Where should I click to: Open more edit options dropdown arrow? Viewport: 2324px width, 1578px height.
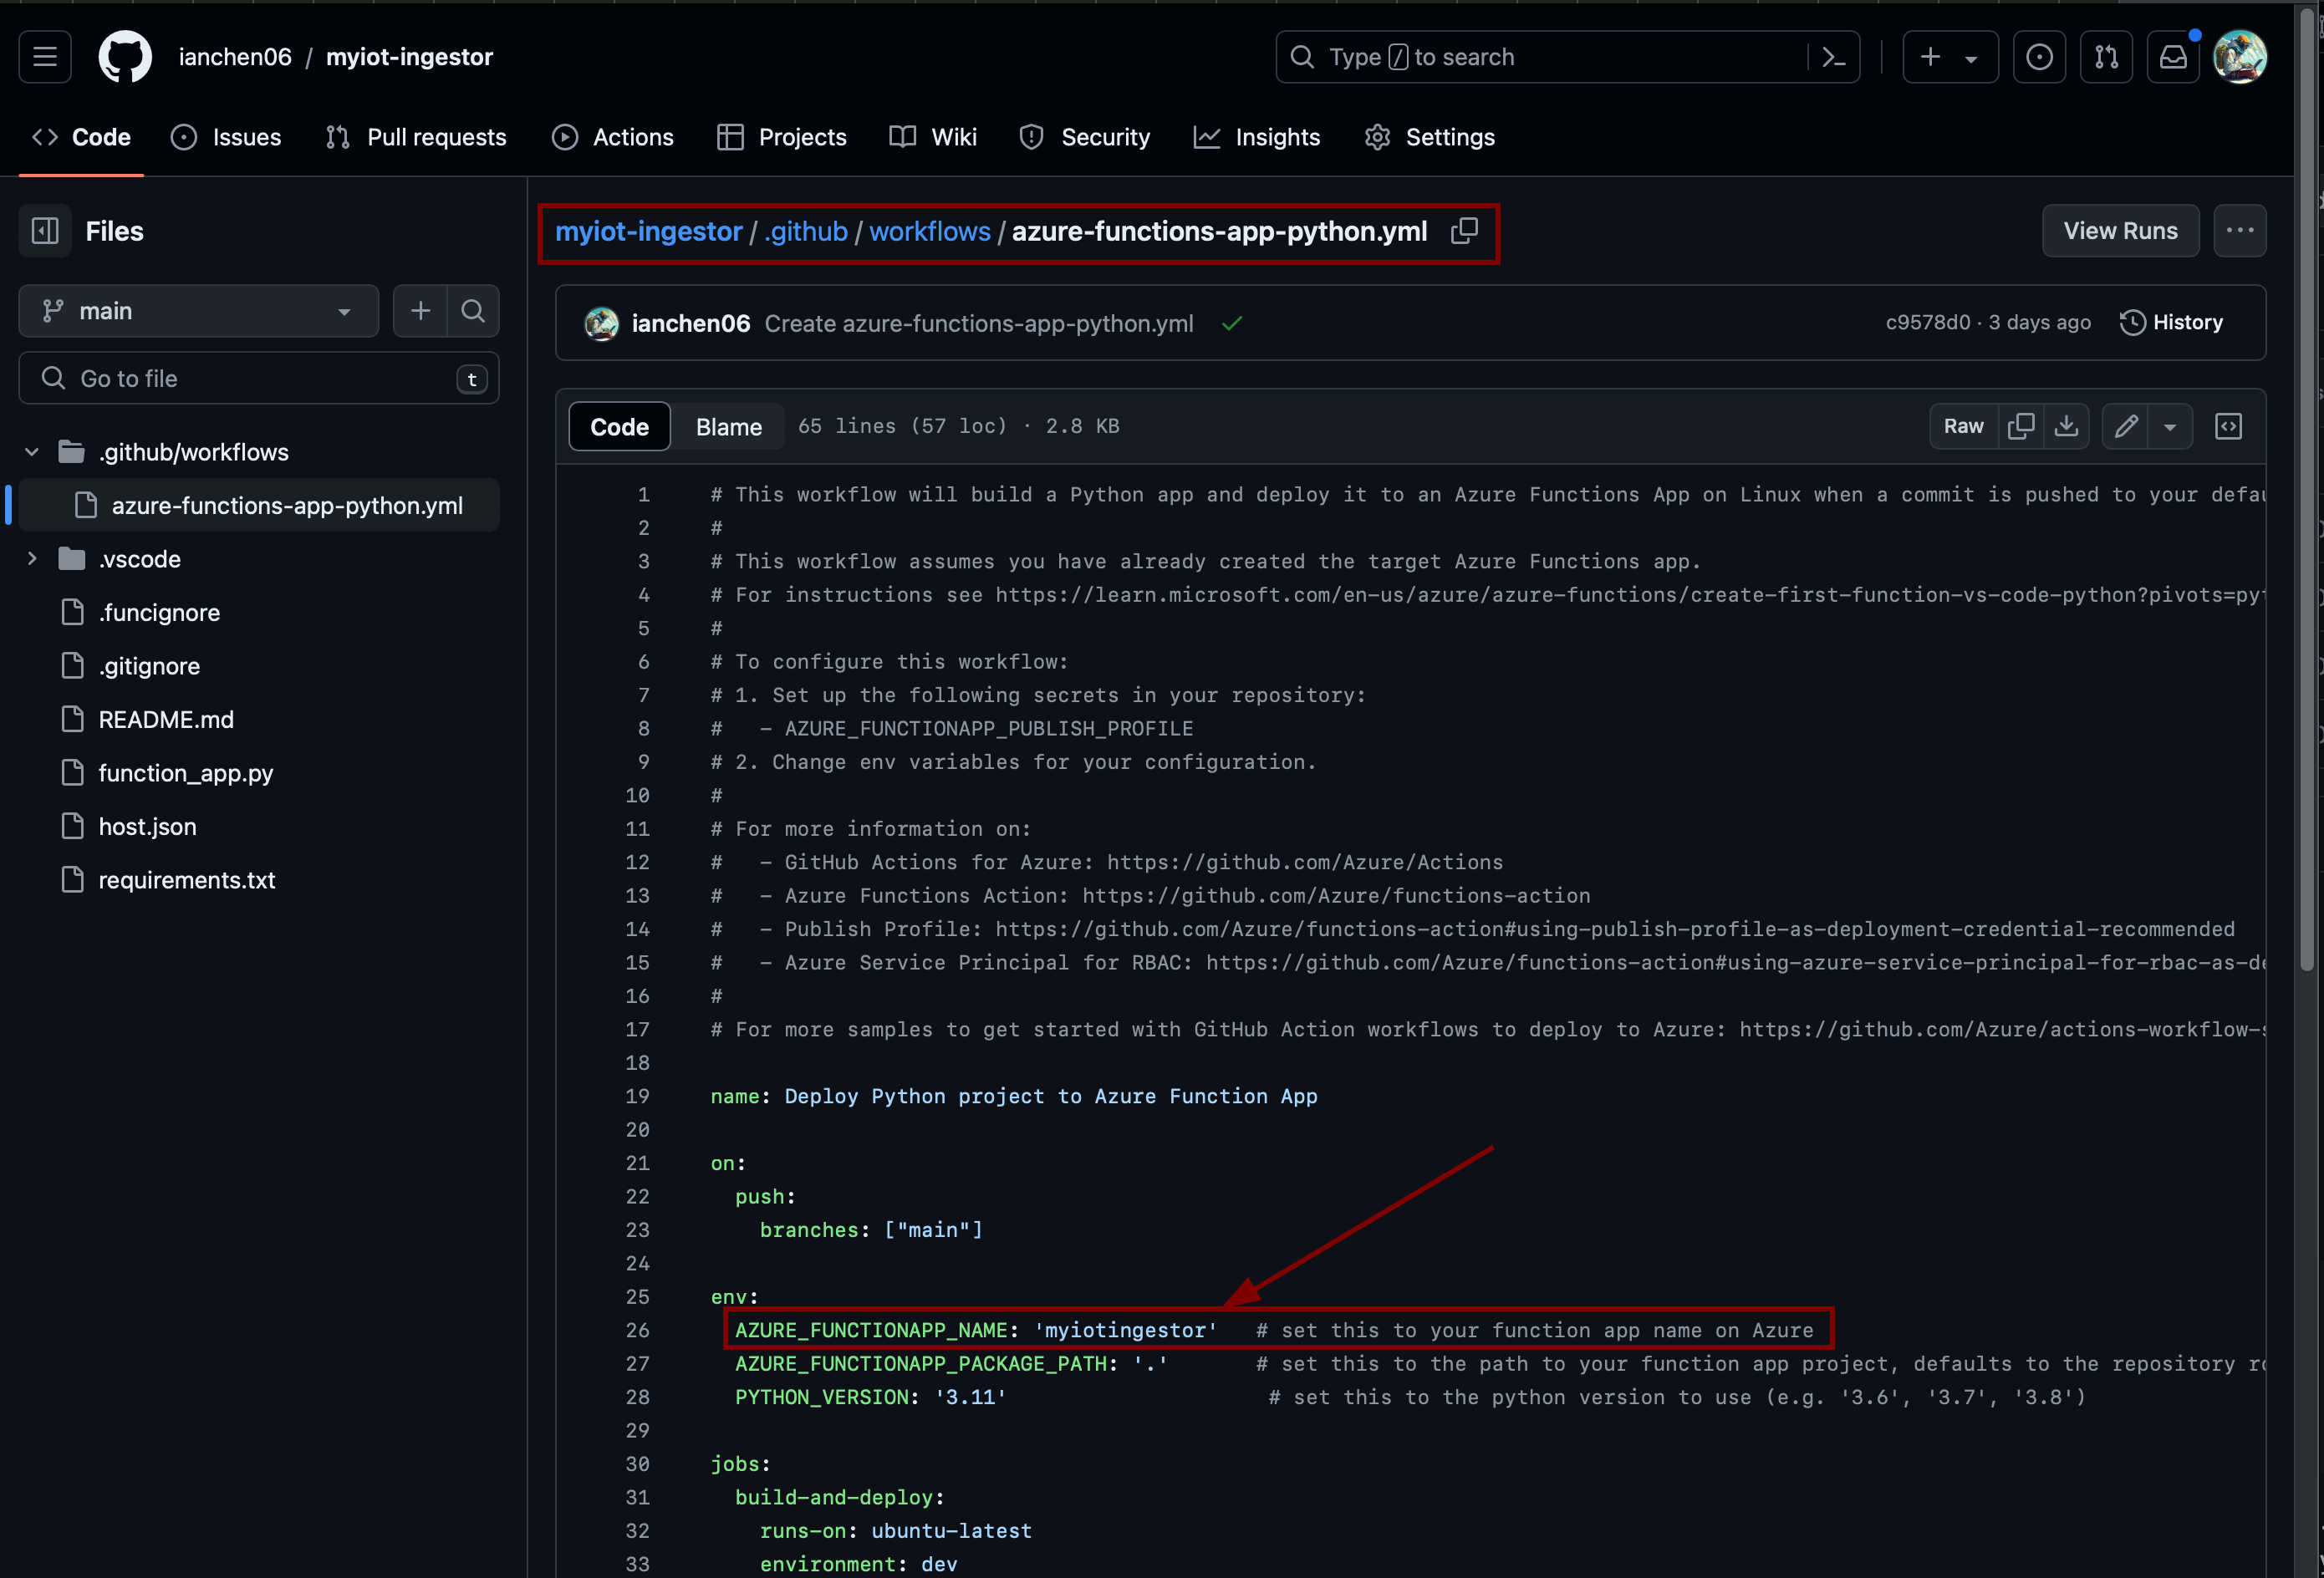(2170, 426)
